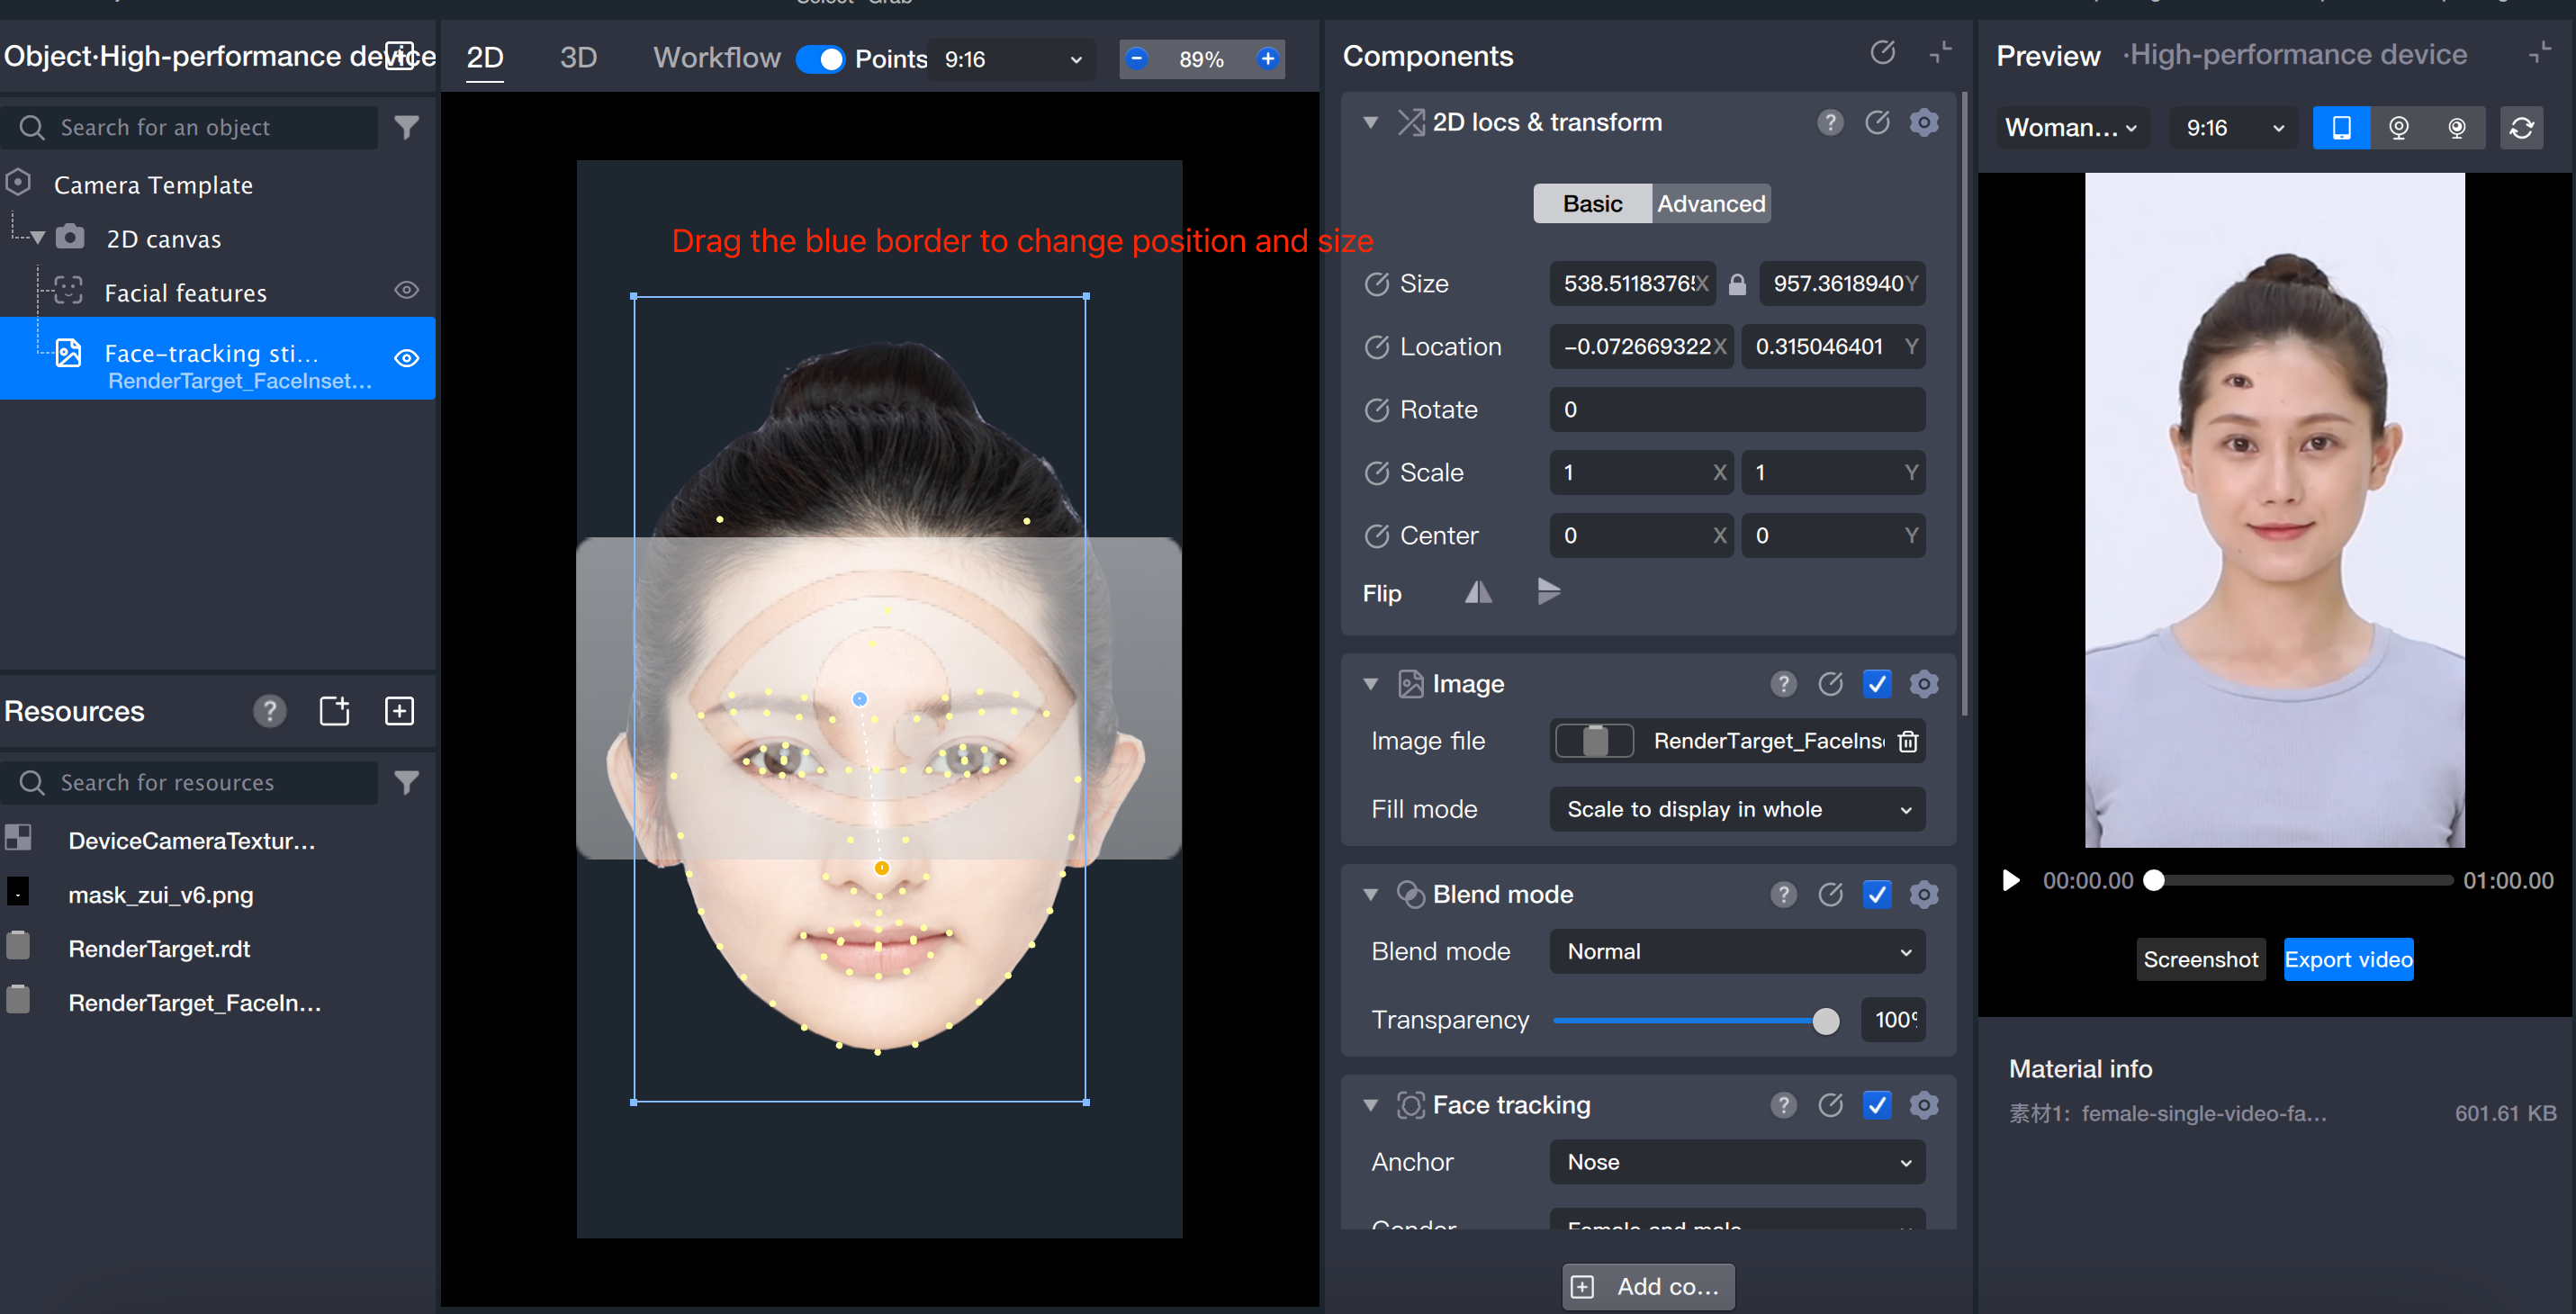Open help for Blend mode component
Viewport: 2576px width, 1314px height.
point(1783,894)
